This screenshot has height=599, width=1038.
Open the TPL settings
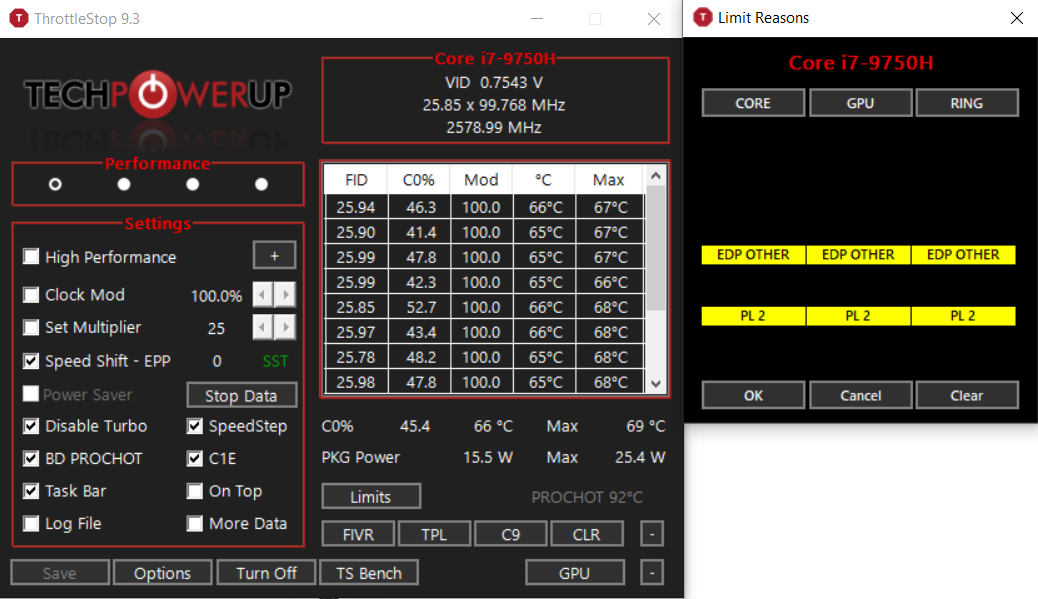point(434,534)
